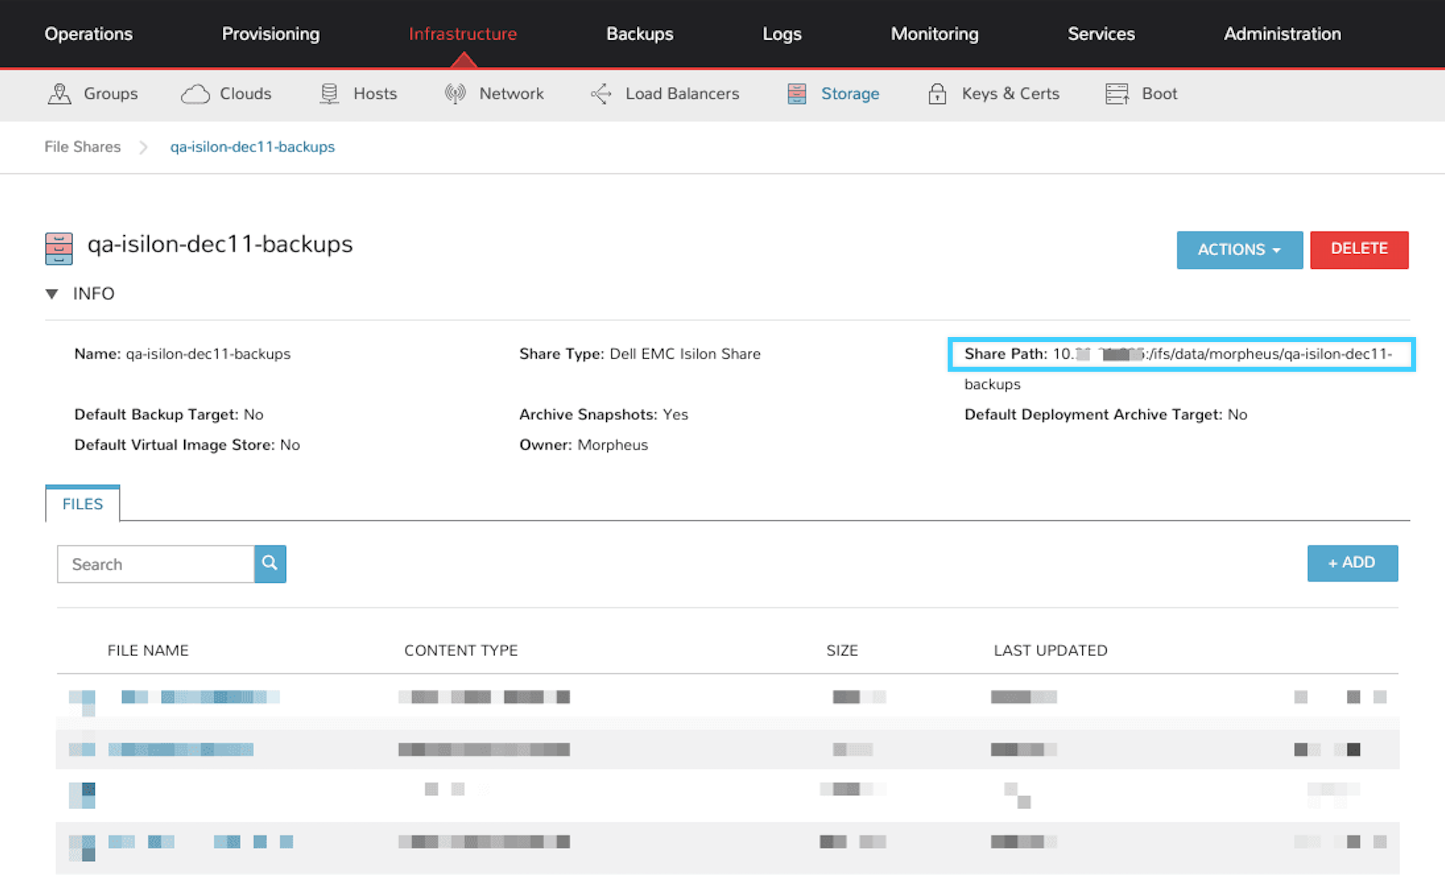
Task: Open the Clouds subnav link
Action: tap(246, 94)
